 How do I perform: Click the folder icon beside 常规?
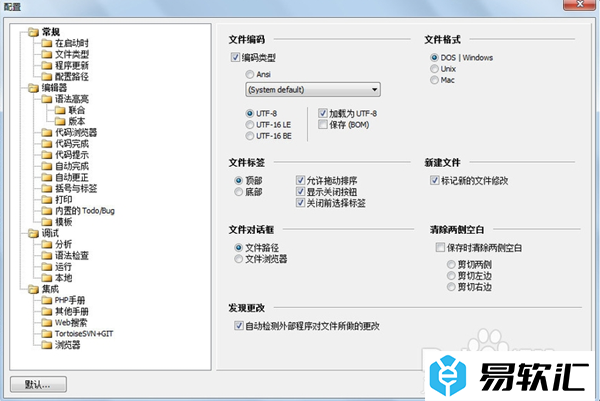(x=33, y=32)
